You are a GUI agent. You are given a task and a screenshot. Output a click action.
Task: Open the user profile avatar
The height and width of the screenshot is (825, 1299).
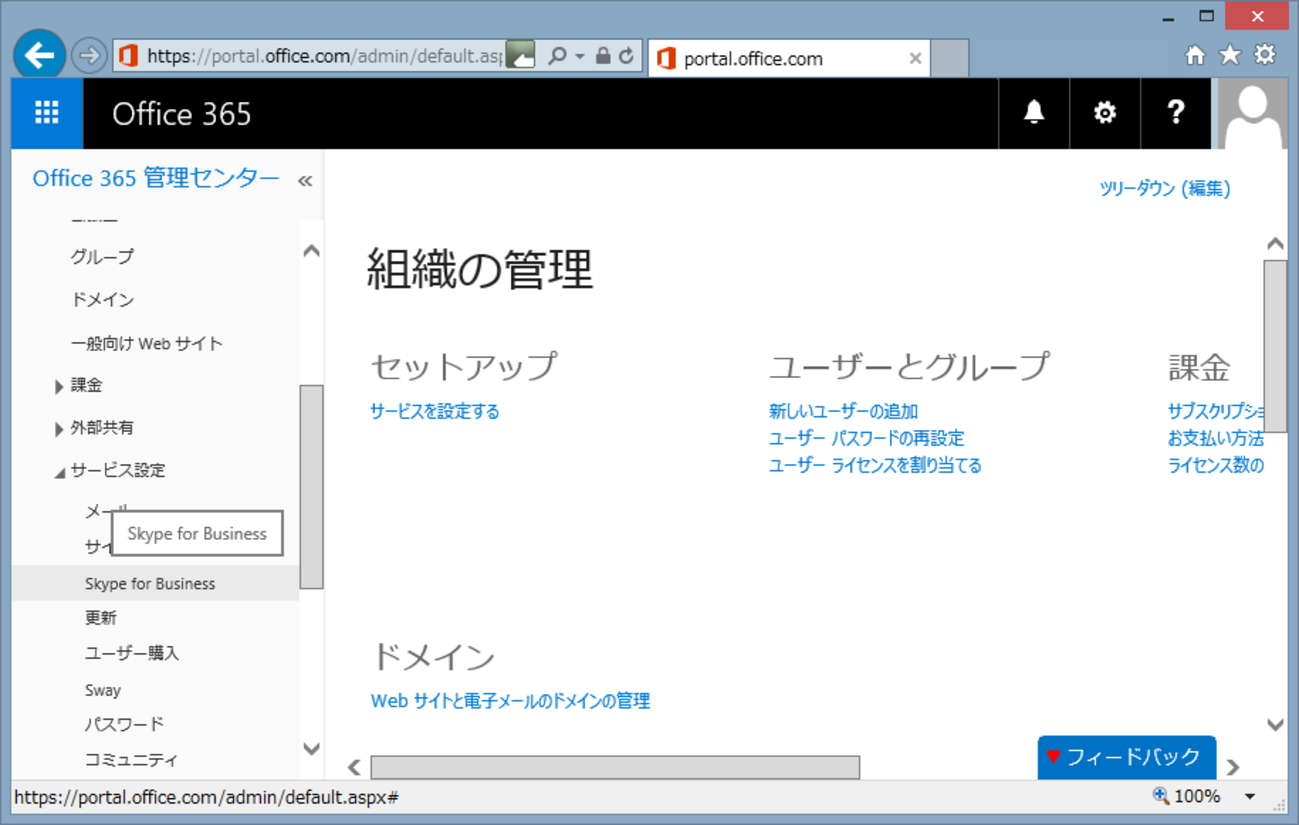pyautogui.click(x=1252, y=113)
